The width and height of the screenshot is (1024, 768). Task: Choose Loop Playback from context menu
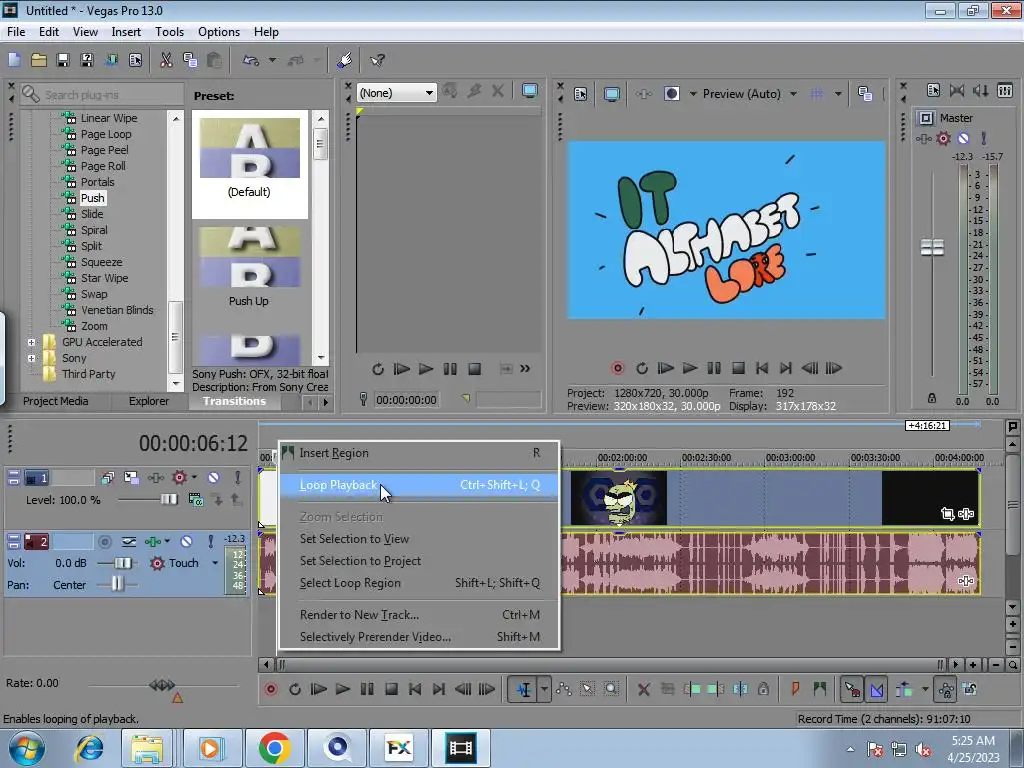click(419, 485)
